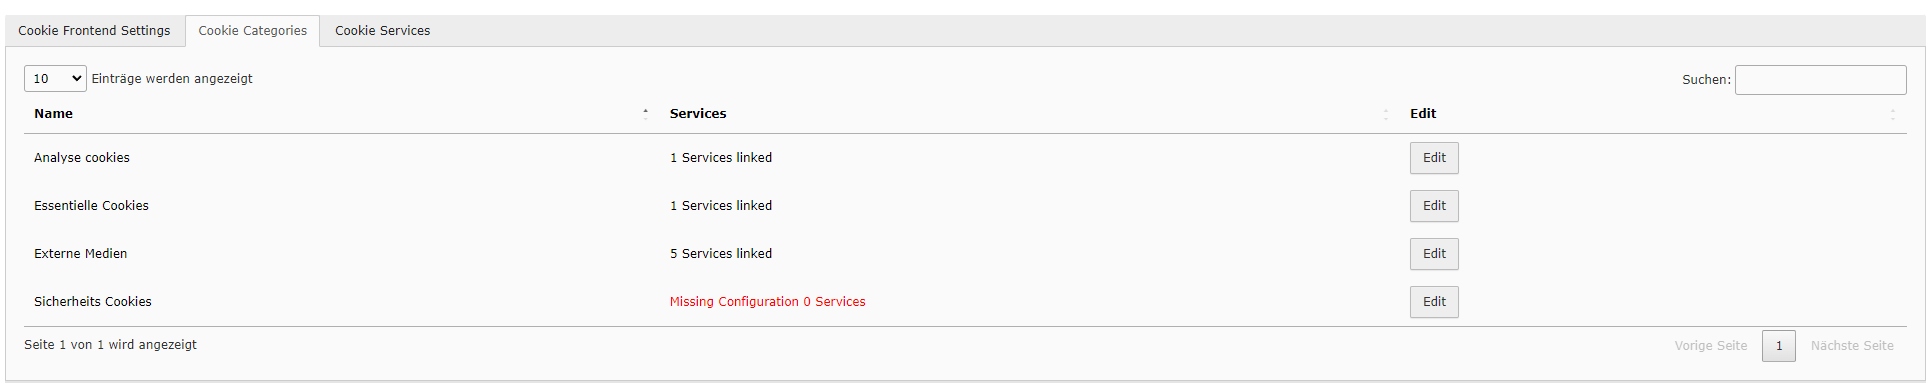Image resolution: width=1926 pixels, height=383 pixels.
Task: Sort table by Edit column header
Action: click(1423, 114)
